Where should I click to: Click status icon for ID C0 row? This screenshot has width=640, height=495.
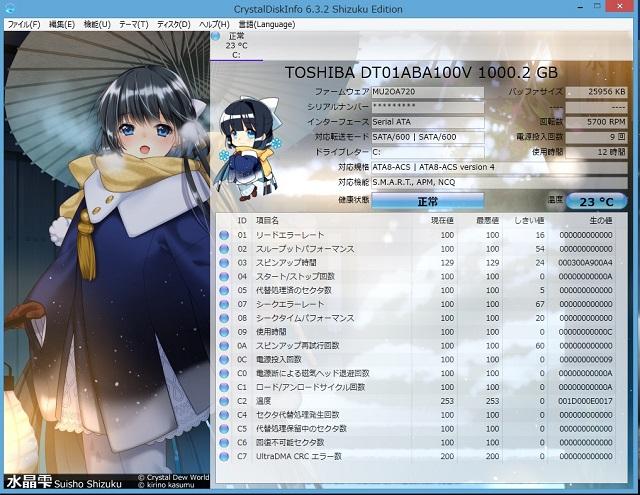[x=224, y=373]
